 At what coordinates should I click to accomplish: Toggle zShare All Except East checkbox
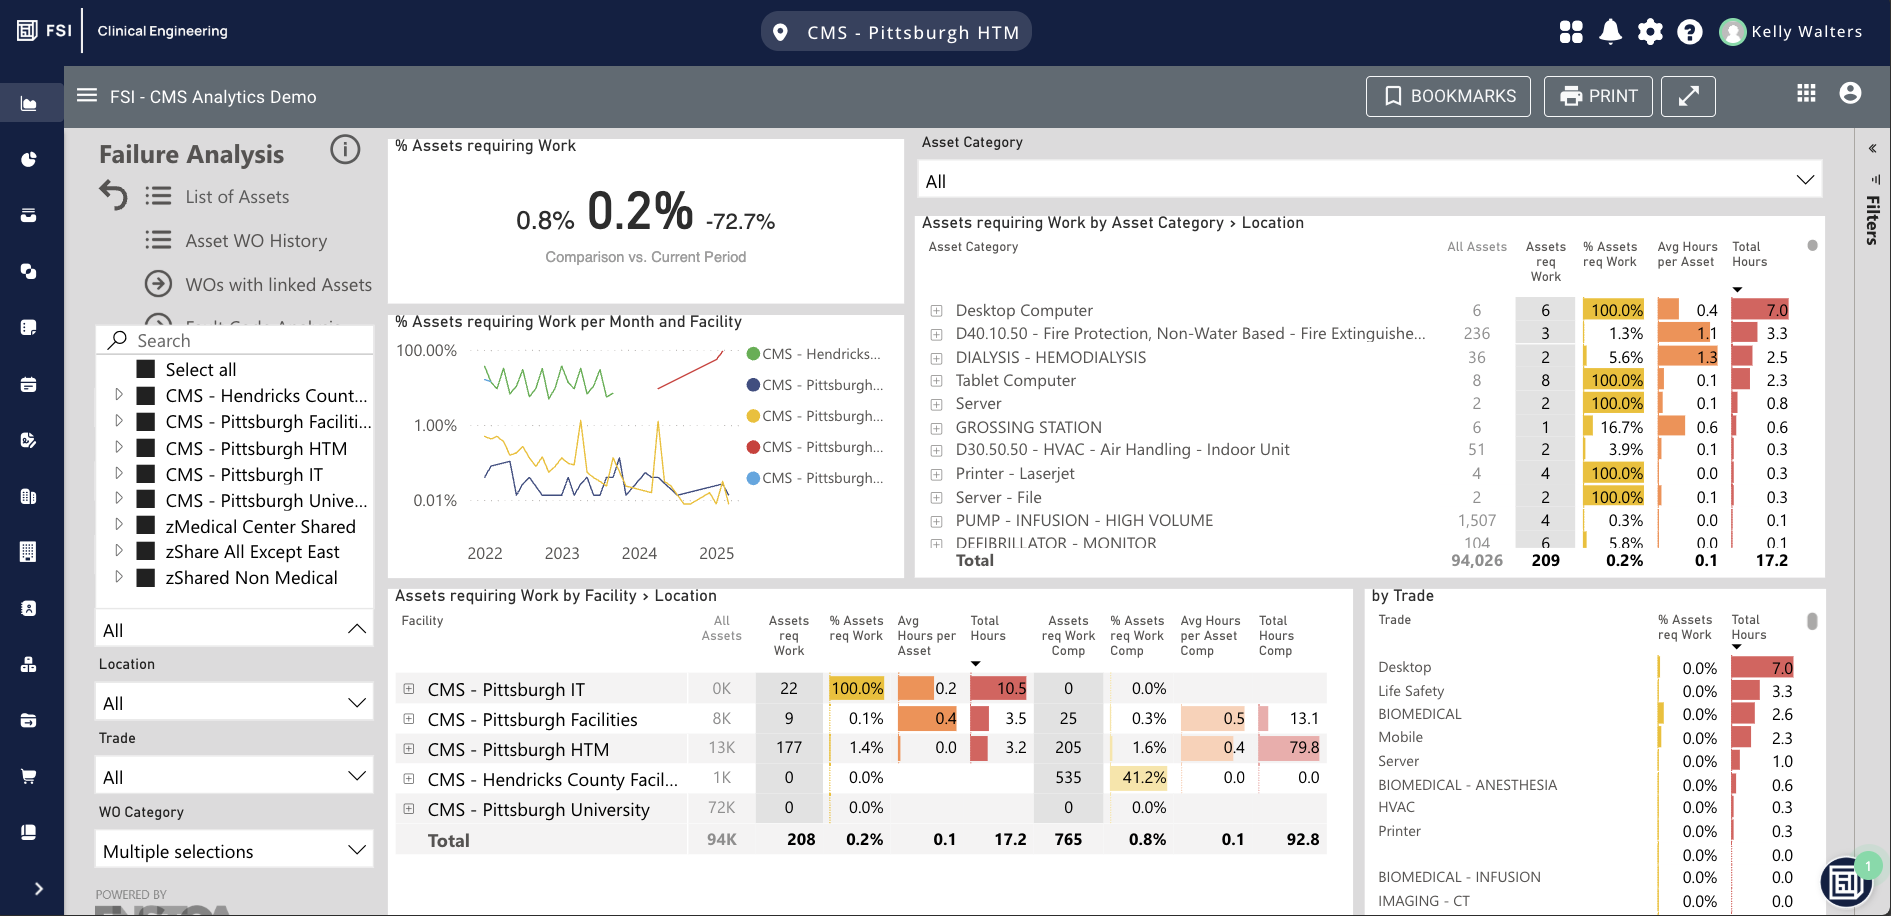click(x=145, y=552)
